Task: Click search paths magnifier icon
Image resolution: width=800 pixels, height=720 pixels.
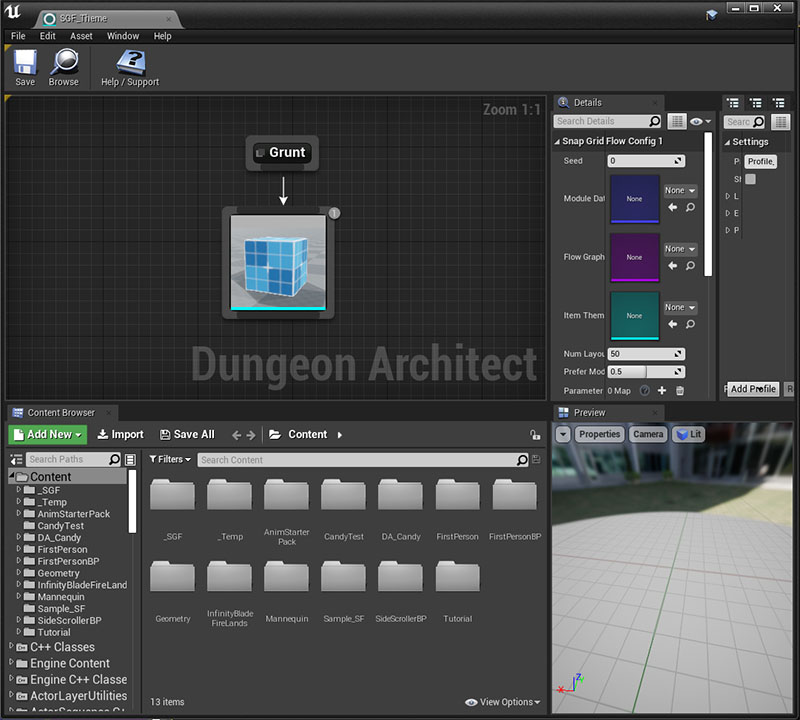Action: [x=115, y=459]
